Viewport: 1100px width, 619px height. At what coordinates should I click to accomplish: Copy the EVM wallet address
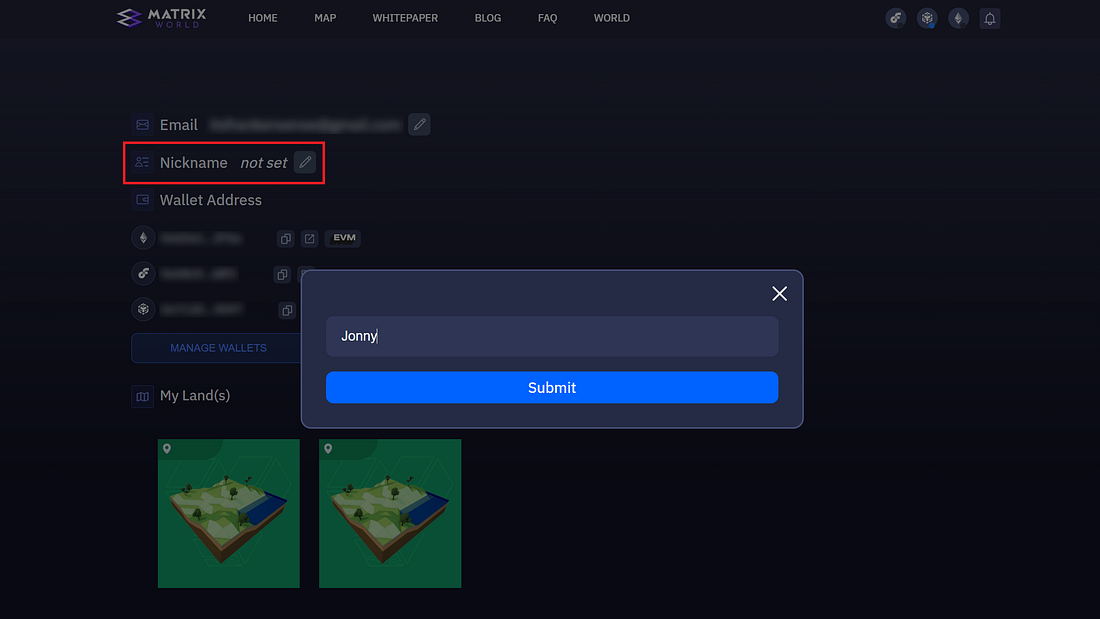click(286, 239)
